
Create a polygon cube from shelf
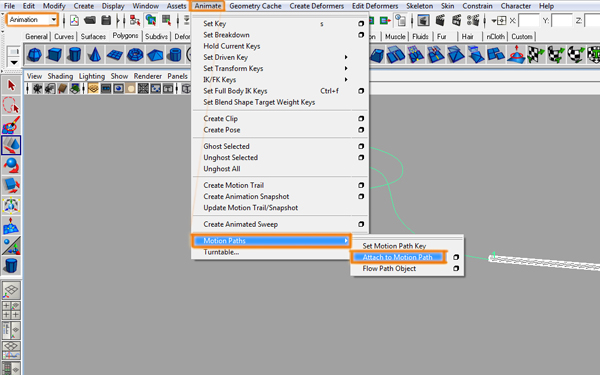point(55,55)
